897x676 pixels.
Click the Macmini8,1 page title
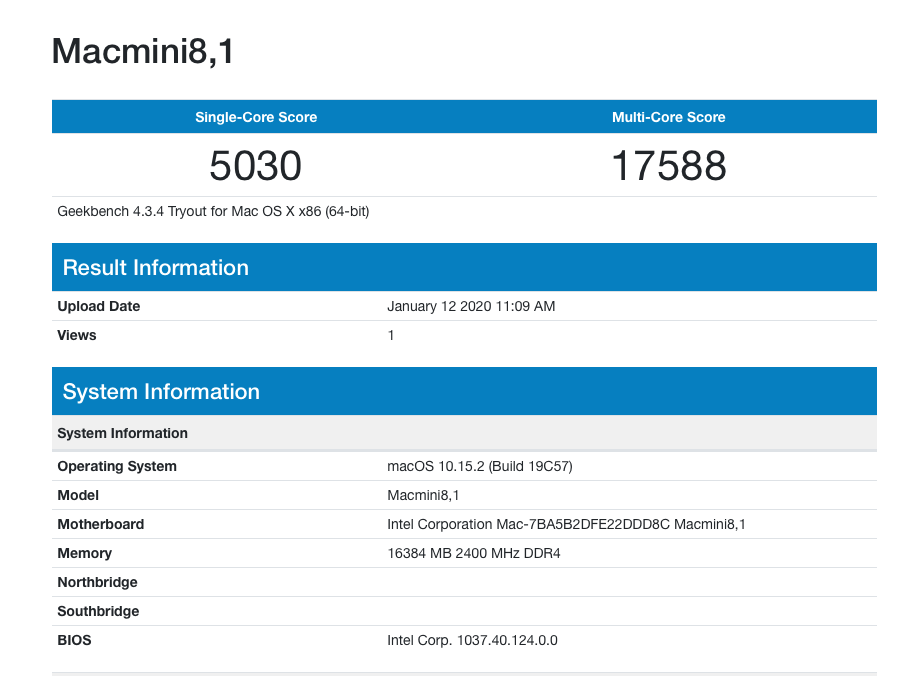click(142, 51)
